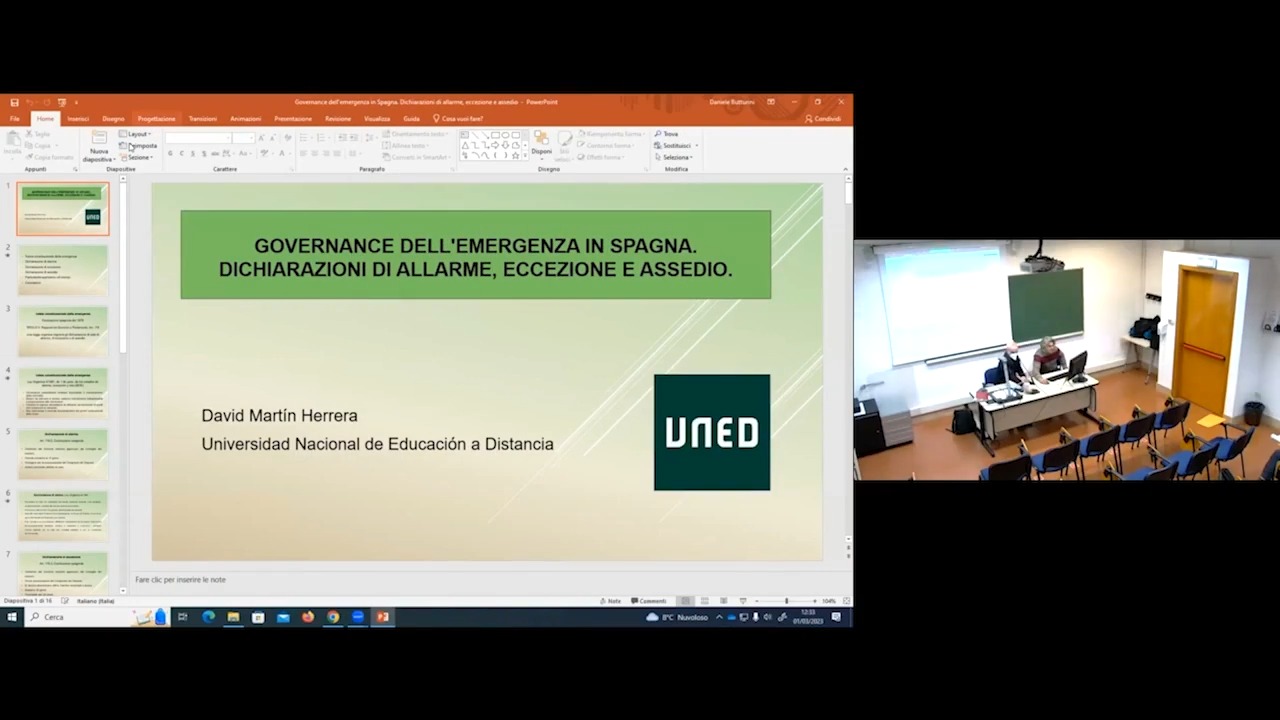Click the Disponi arrange button
The height and width of the screenshot is (720, 1280).
541,146
